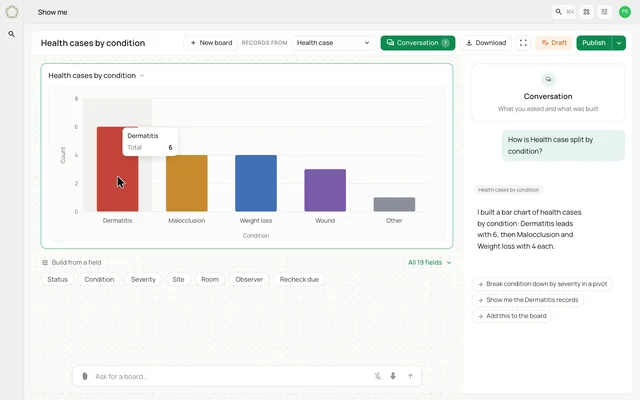Click the Conversation chat bubble icon

pos(548,79)
